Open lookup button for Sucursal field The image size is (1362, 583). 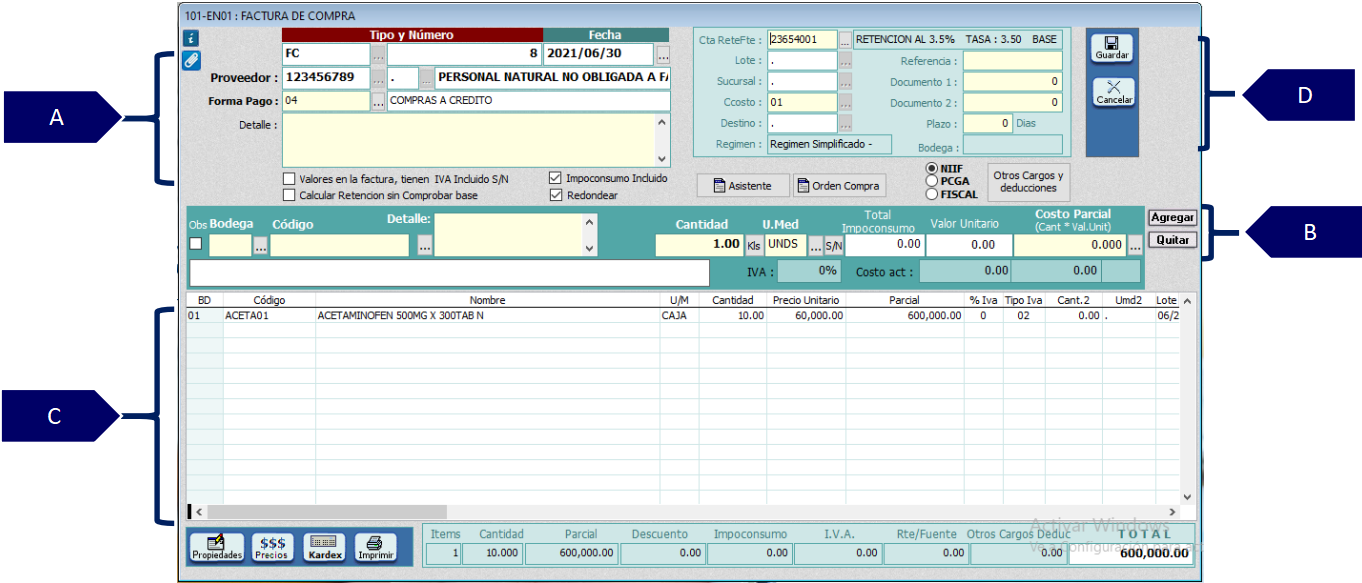pyautogui.click(x=845, y=82)
